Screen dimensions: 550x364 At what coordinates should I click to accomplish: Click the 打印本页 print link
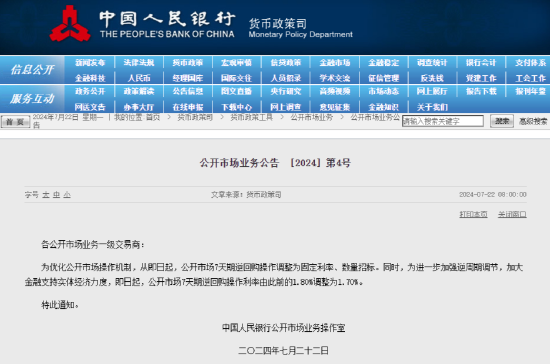474,214
